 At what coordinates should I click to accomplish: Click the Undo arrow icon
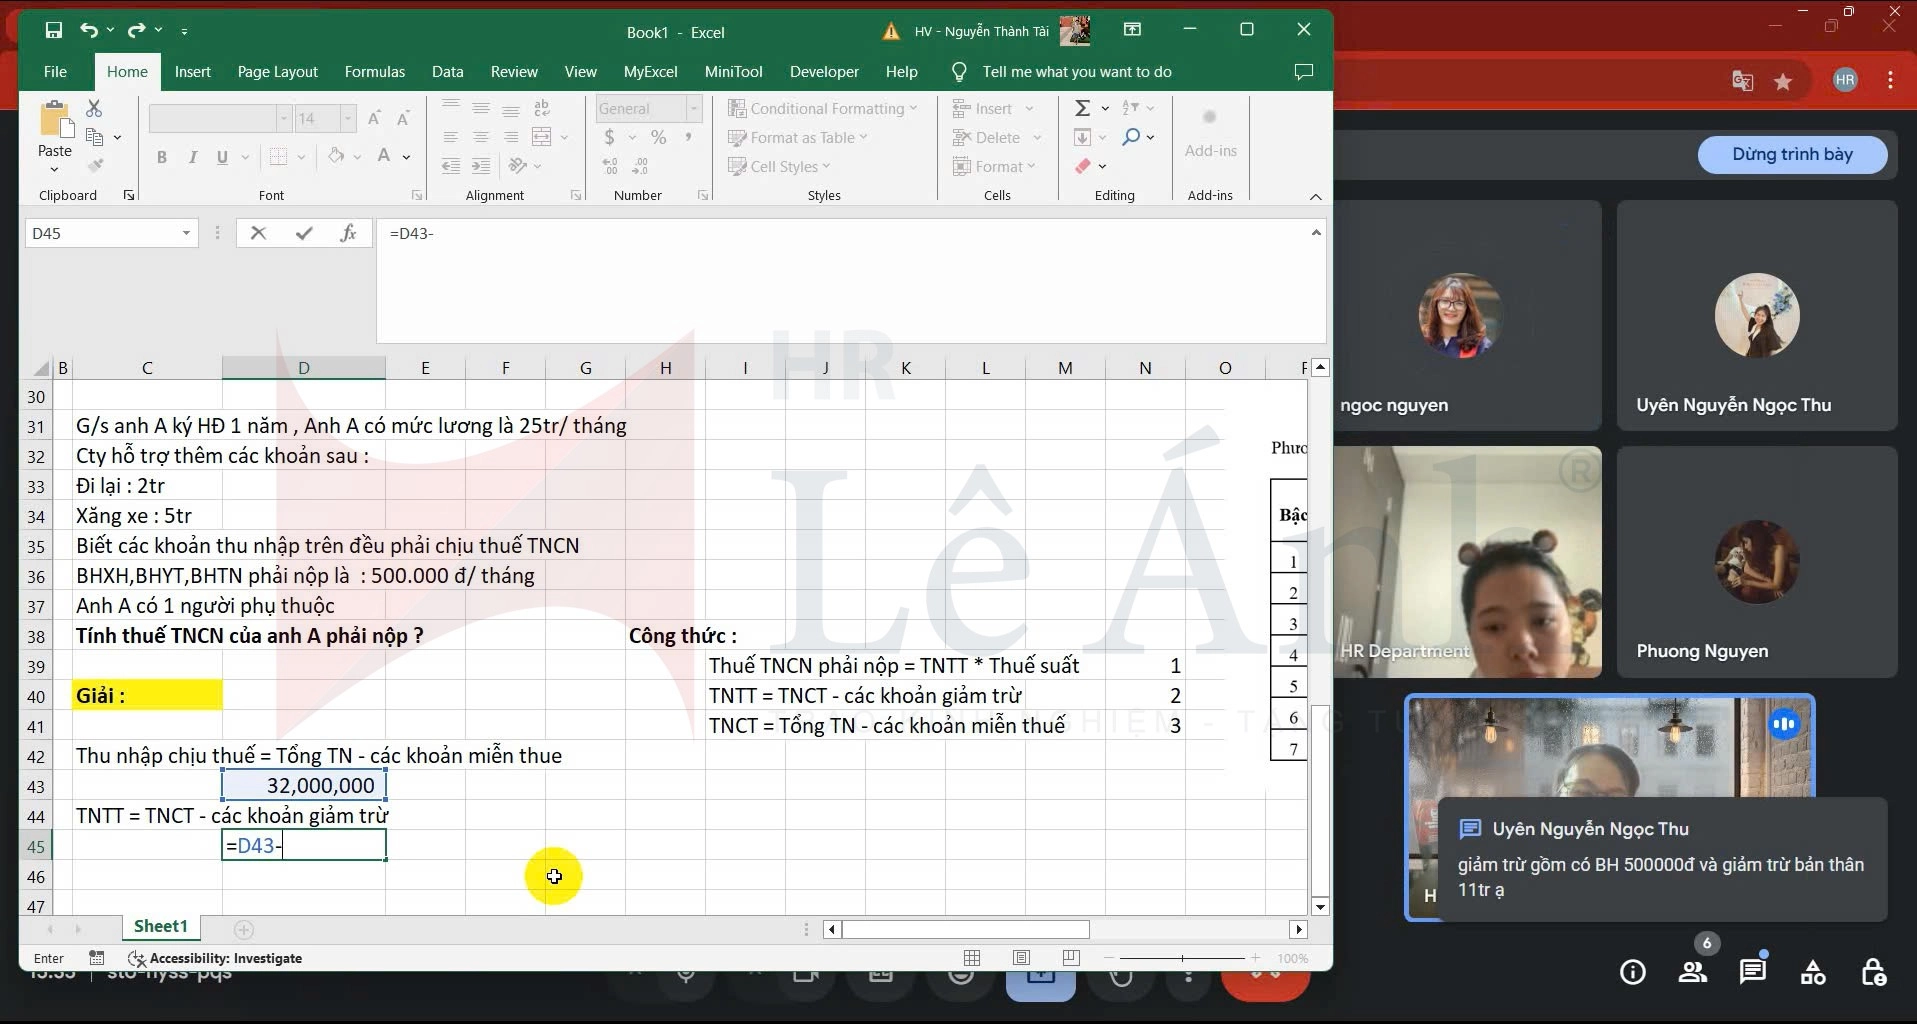tap(89, 31)
